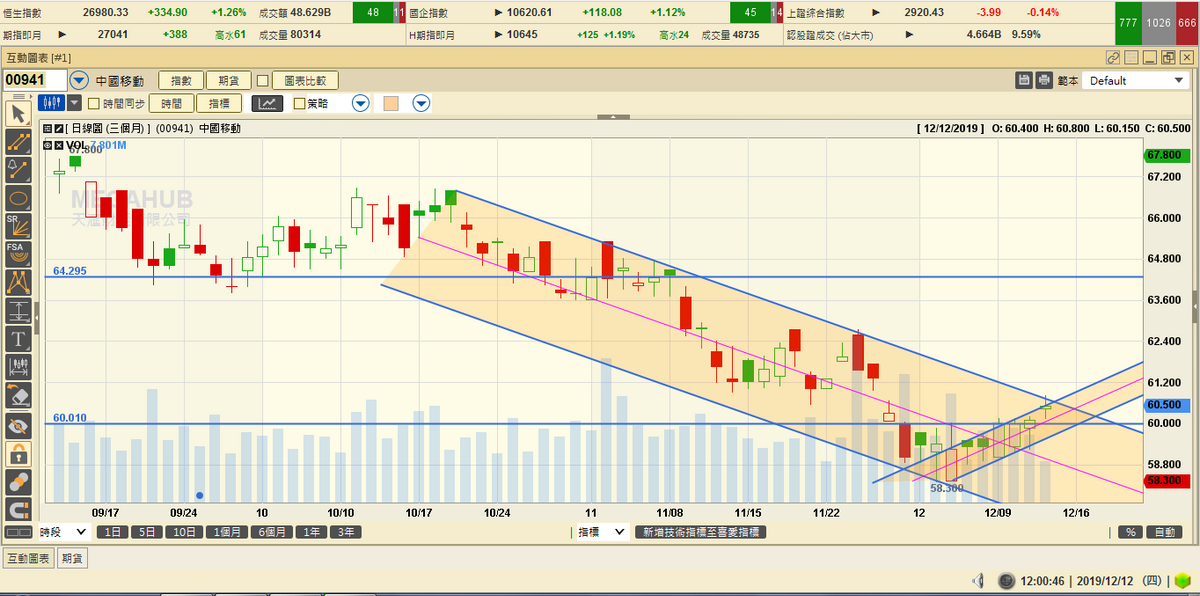Enable the 時間同步 checkbox
This screenshot has width=1200, height=596.
tap(94, 103)
